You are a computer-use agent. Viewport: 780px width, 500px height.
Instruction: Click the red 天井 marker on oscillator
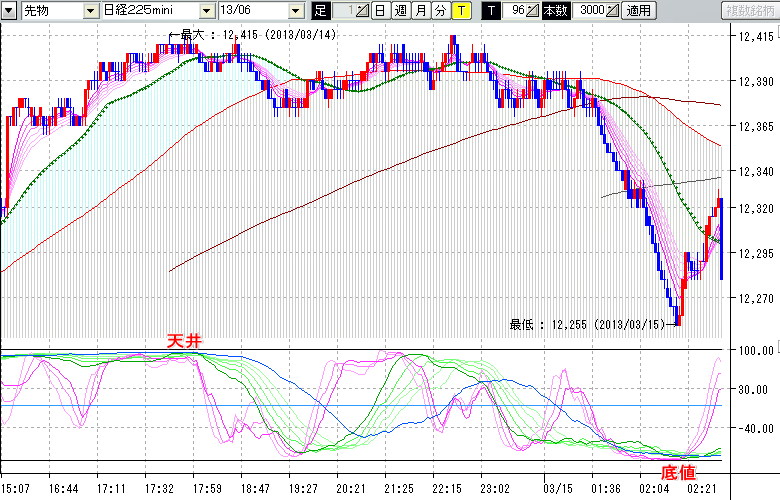(184, 342)
